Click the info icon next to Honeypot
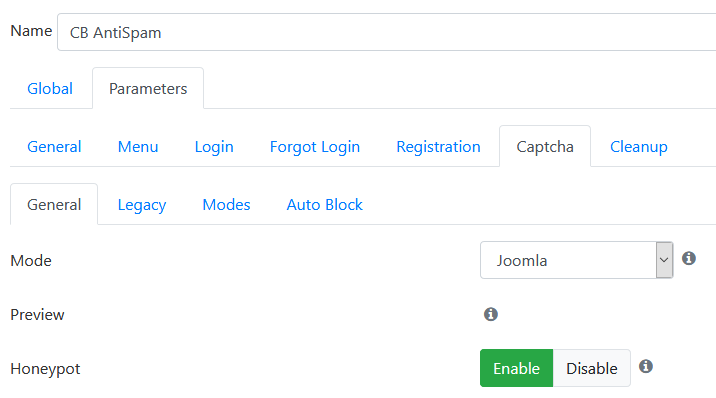Screen dimensions: 716x398 click(646, 366)
